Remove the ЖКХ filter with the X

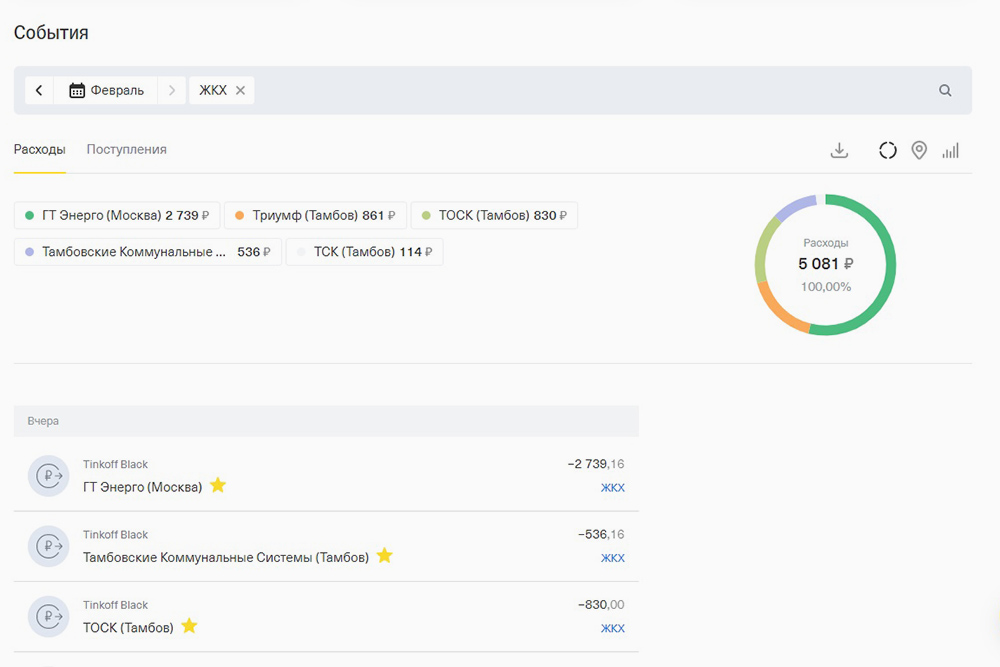[240, 91]
